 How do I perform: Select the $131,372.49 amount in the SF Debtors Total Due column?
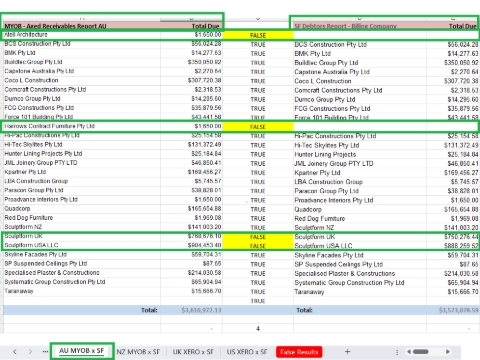coord(461,145)
